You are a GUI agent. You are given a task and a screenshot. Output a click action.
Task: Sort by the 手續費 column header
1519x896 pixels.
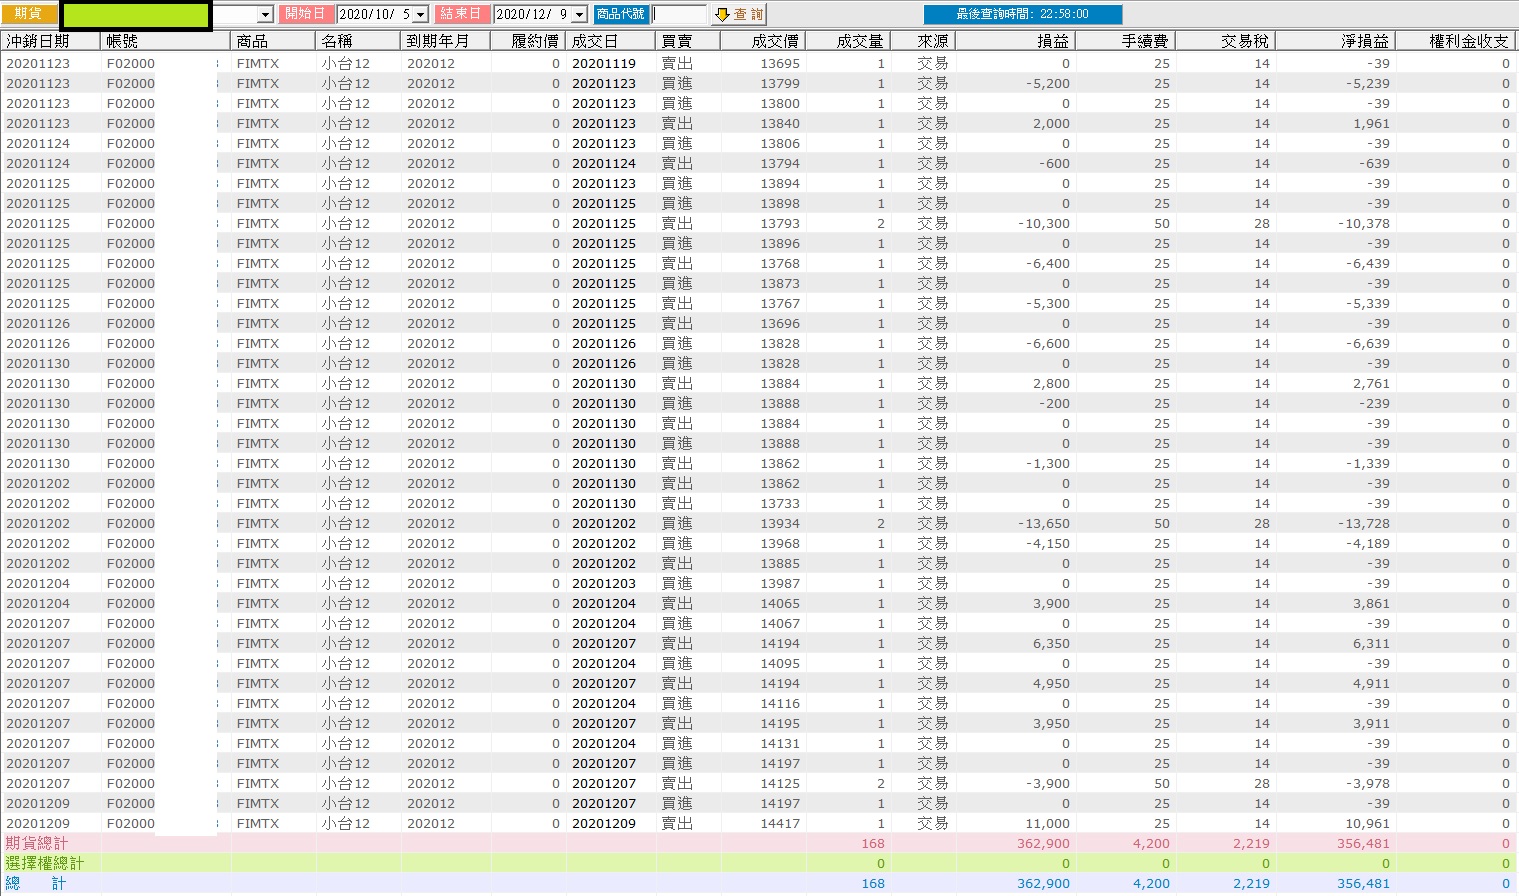point(1124,41)
